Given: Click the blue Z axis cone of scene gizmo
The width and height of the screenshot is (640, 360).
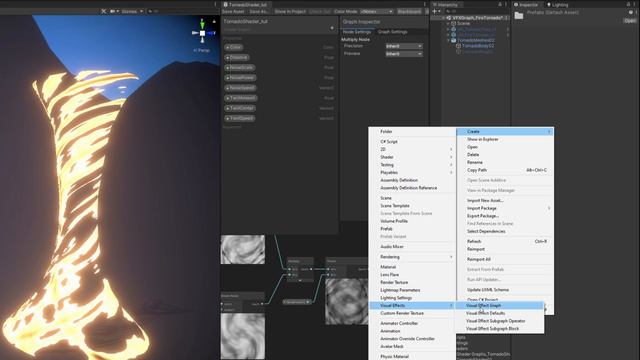Looking at the screenshot, I should 212,33.
